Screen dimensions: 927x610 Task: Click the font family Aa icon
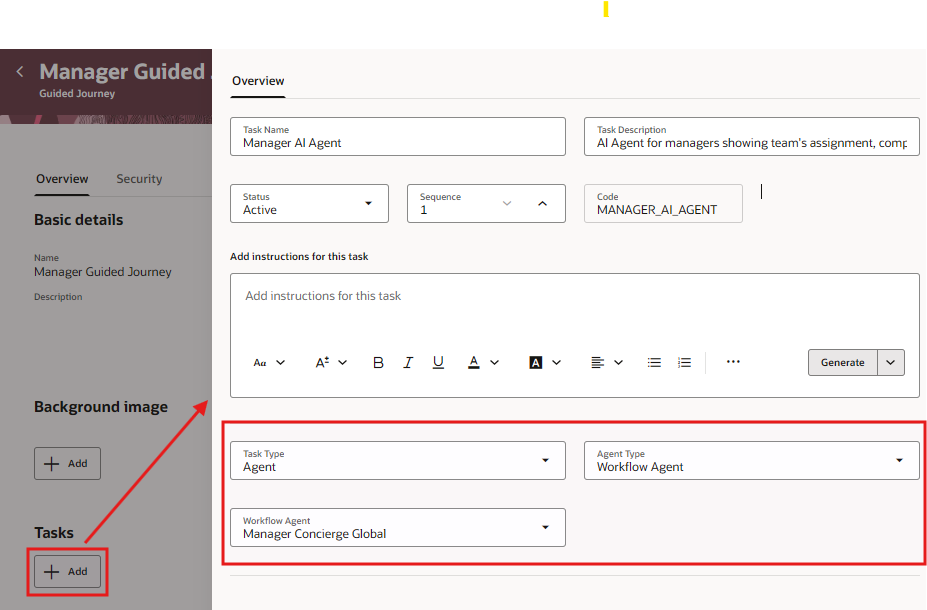[260, 362]
